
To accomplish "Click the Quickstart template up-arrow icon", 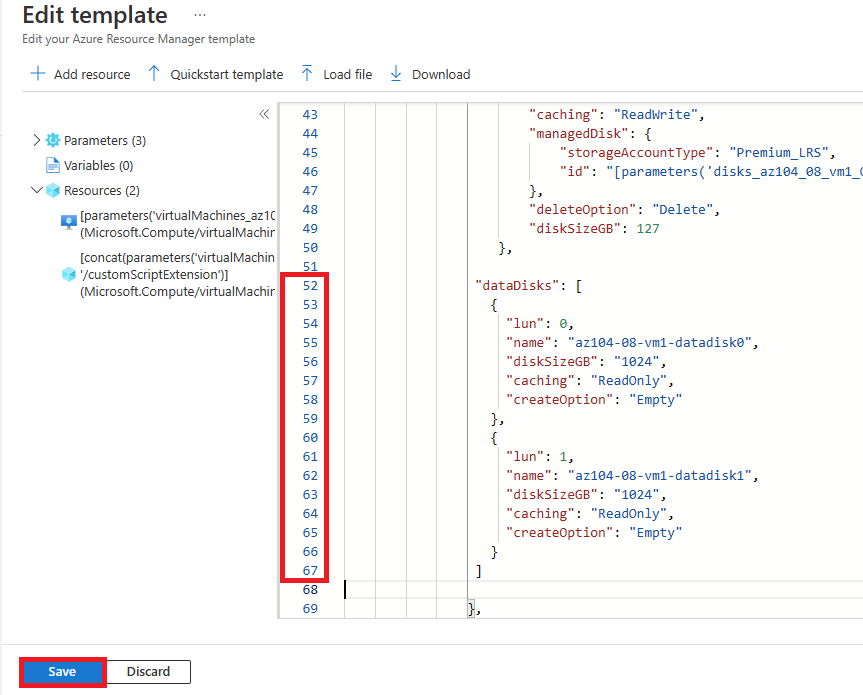I will click(154, 74).
